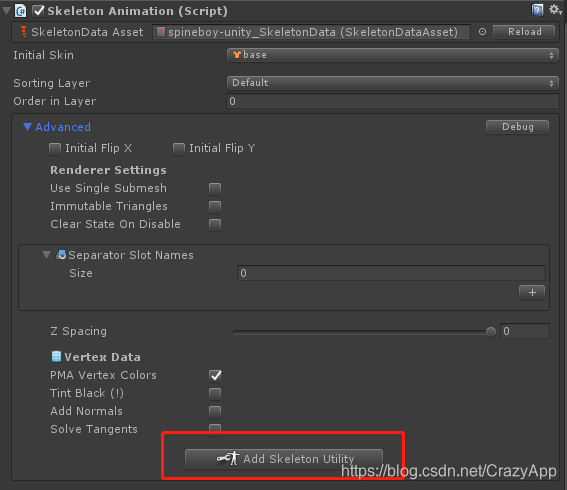Disable the Skeleton Animation script checkbox
Viewport: 567px width, 490px height.
(38, 11)
